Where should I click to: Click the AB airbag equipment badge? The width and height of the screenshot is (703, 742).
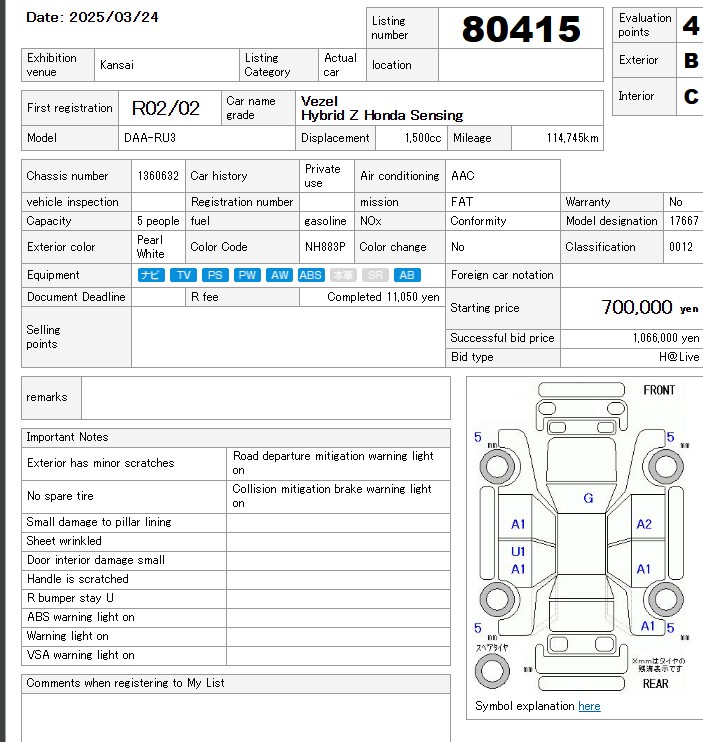407,275
